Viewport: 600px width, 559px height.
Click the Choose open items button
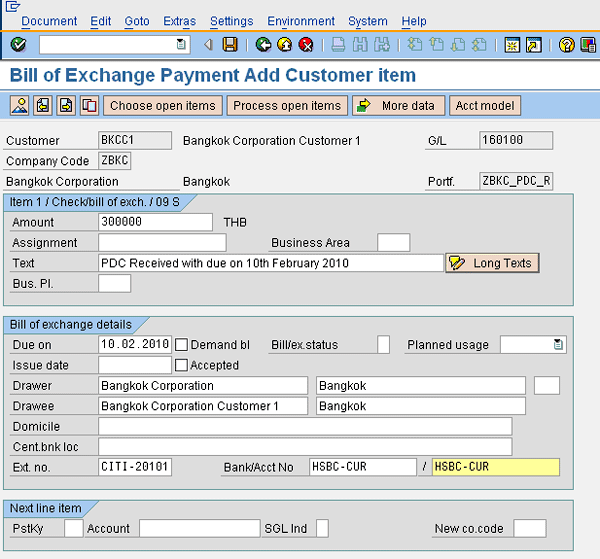tap(162, 106)
